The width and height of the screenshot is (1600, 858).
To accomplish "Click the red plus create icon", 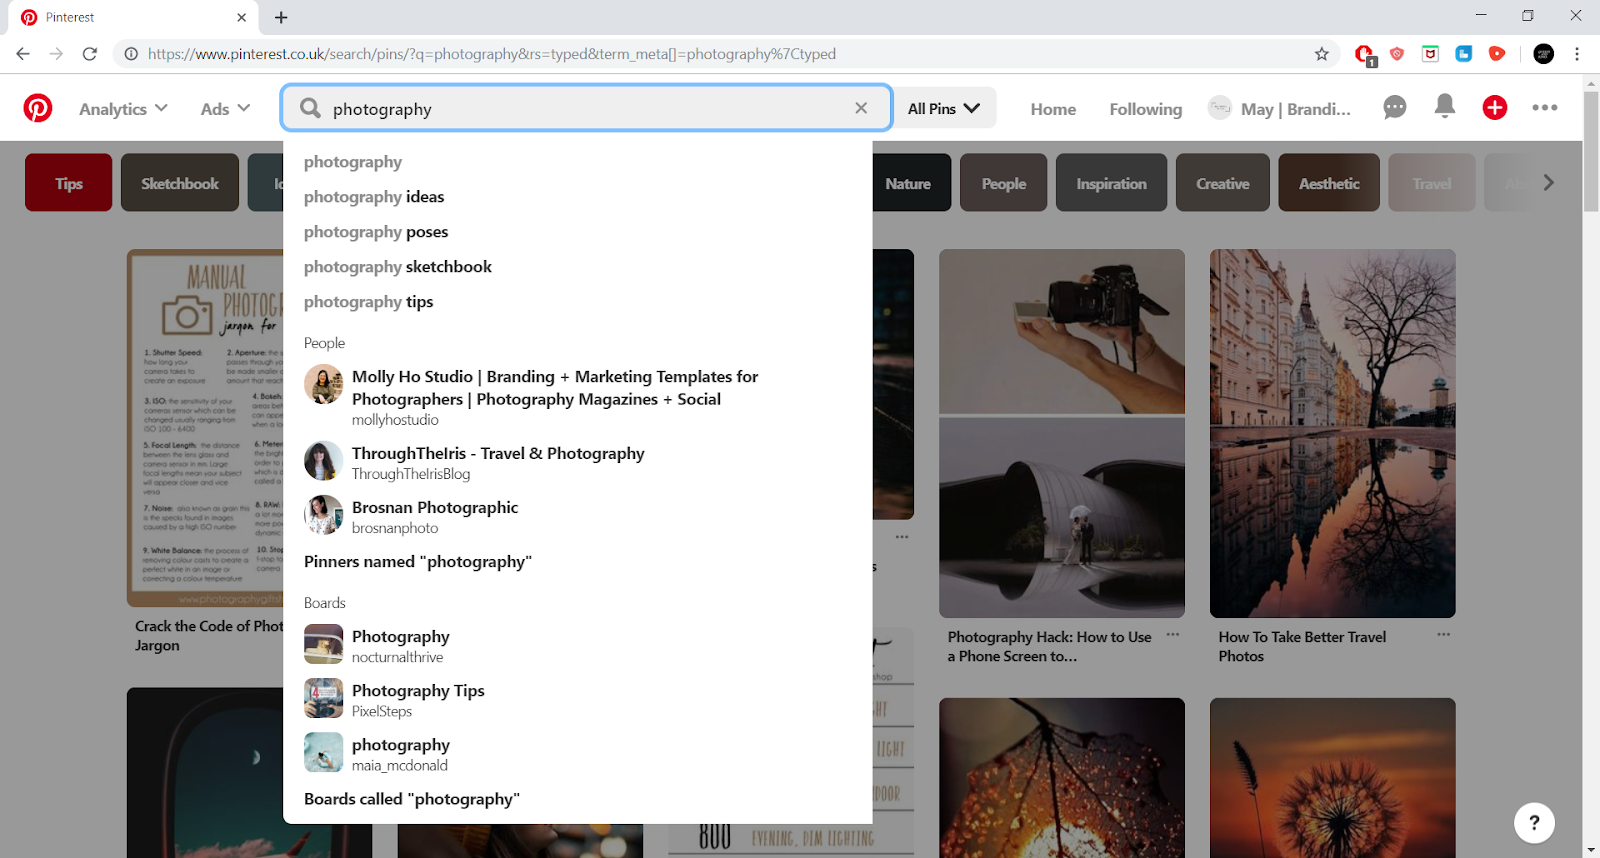I will click(1495, 108).
